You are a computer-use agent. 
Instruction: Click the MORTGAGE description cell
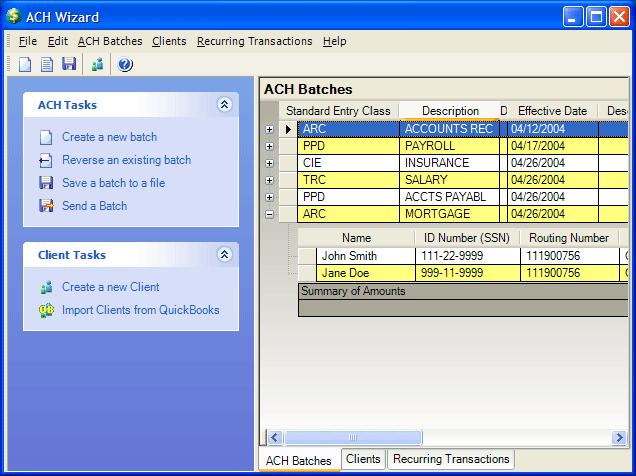pos(449,214)
